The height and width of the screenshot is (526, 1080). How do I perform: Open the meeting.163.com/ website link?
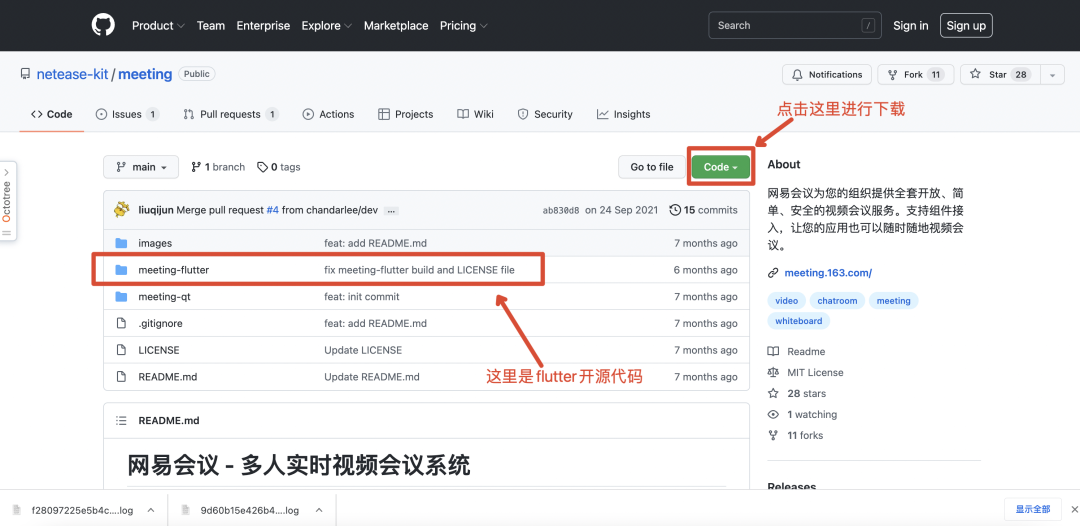pos(828,273)
